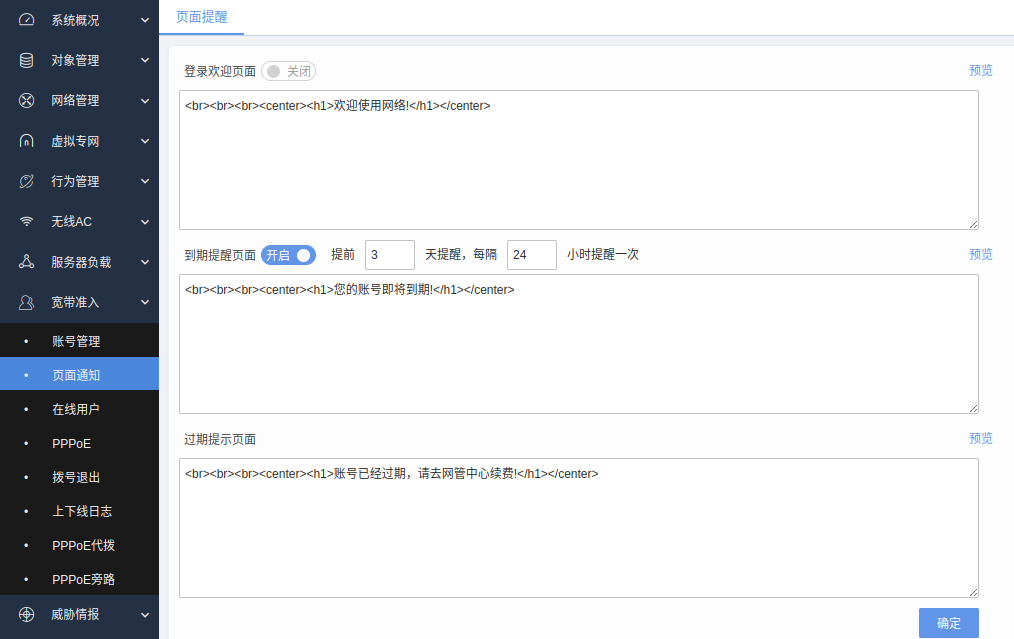Viewport: 1014px width, 639px height.
Task: Click the 虚拟专网 VPN icon
Action: pyautogui.click(x=27, y=141)
